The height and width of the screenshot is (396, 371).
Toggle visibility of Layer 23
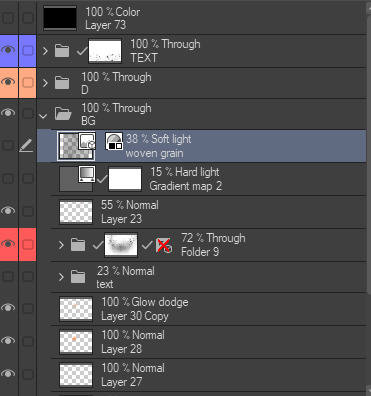(x=8, y=211)
